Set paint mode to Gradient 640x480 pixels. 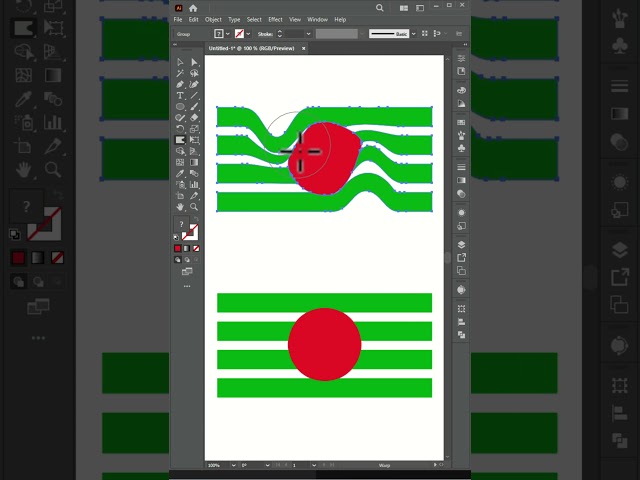coord(187,248)
